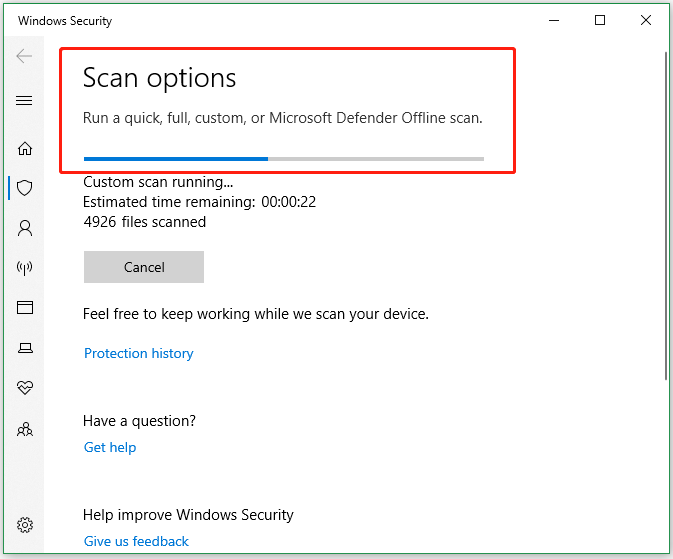Open the Protection history link
The width and height of the screenshot is (673, 559).
[139, 353]
